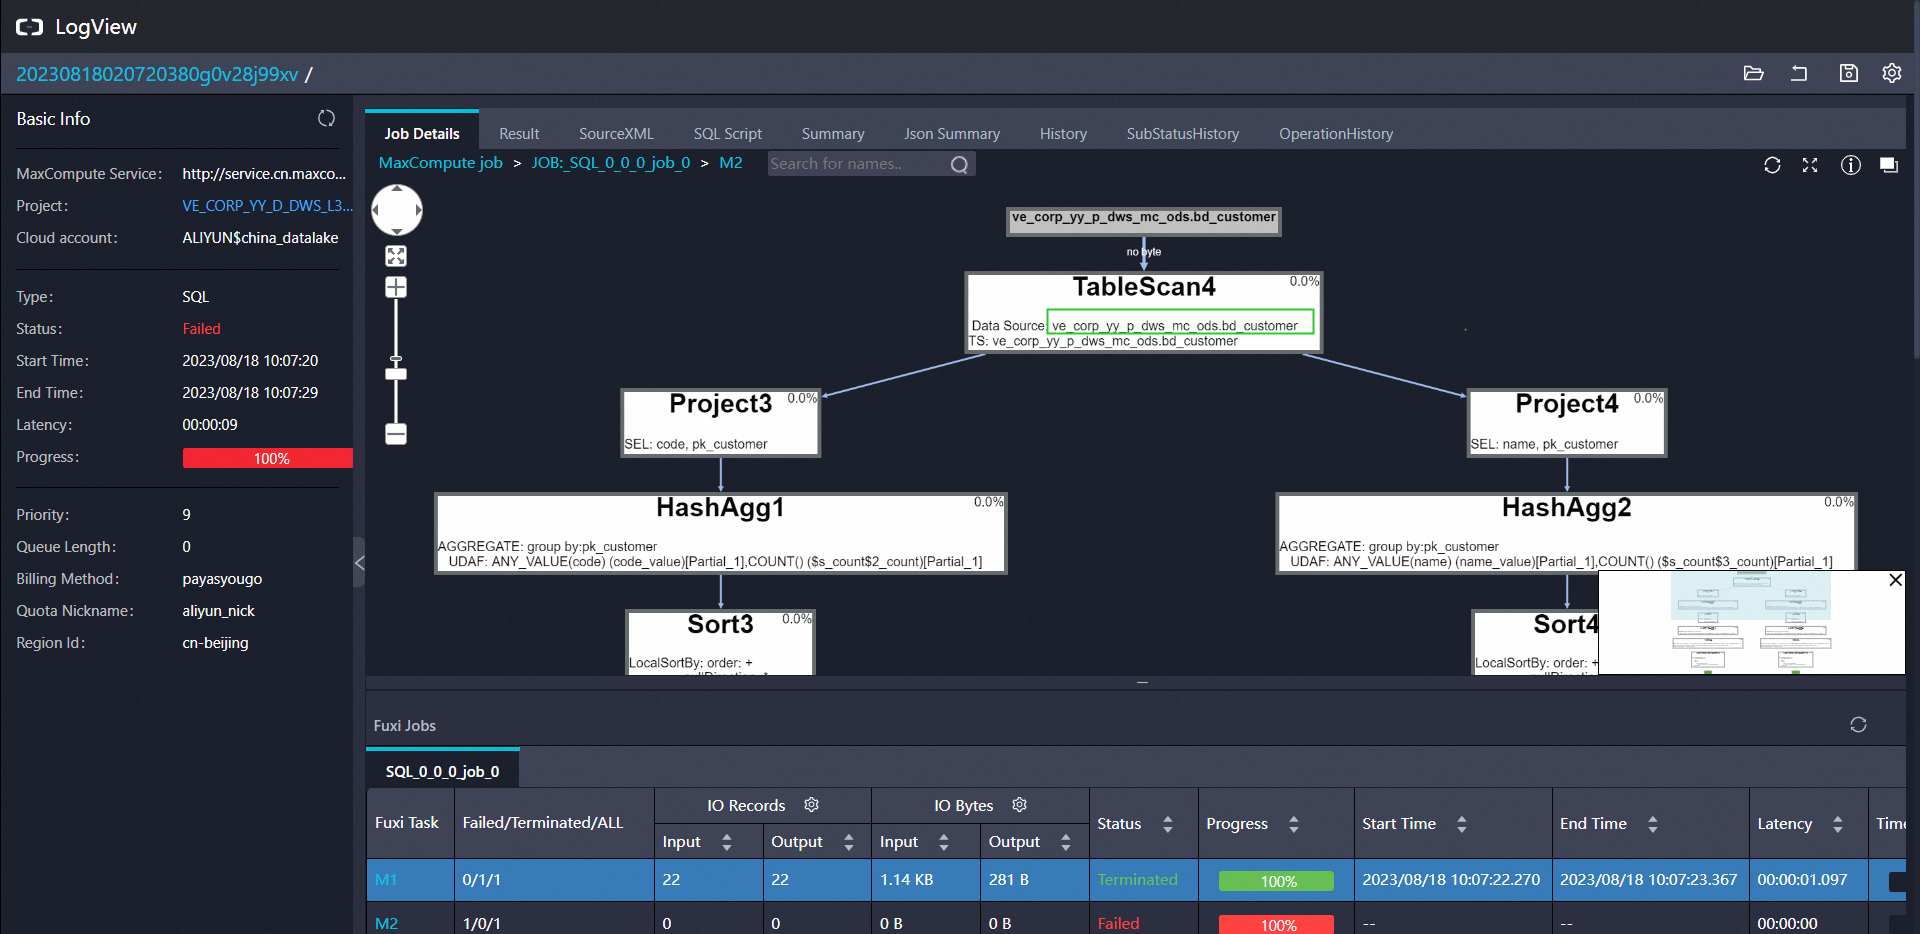Select the Project3 node
The height and width of the screenshot is (934, 1920).
720,423
